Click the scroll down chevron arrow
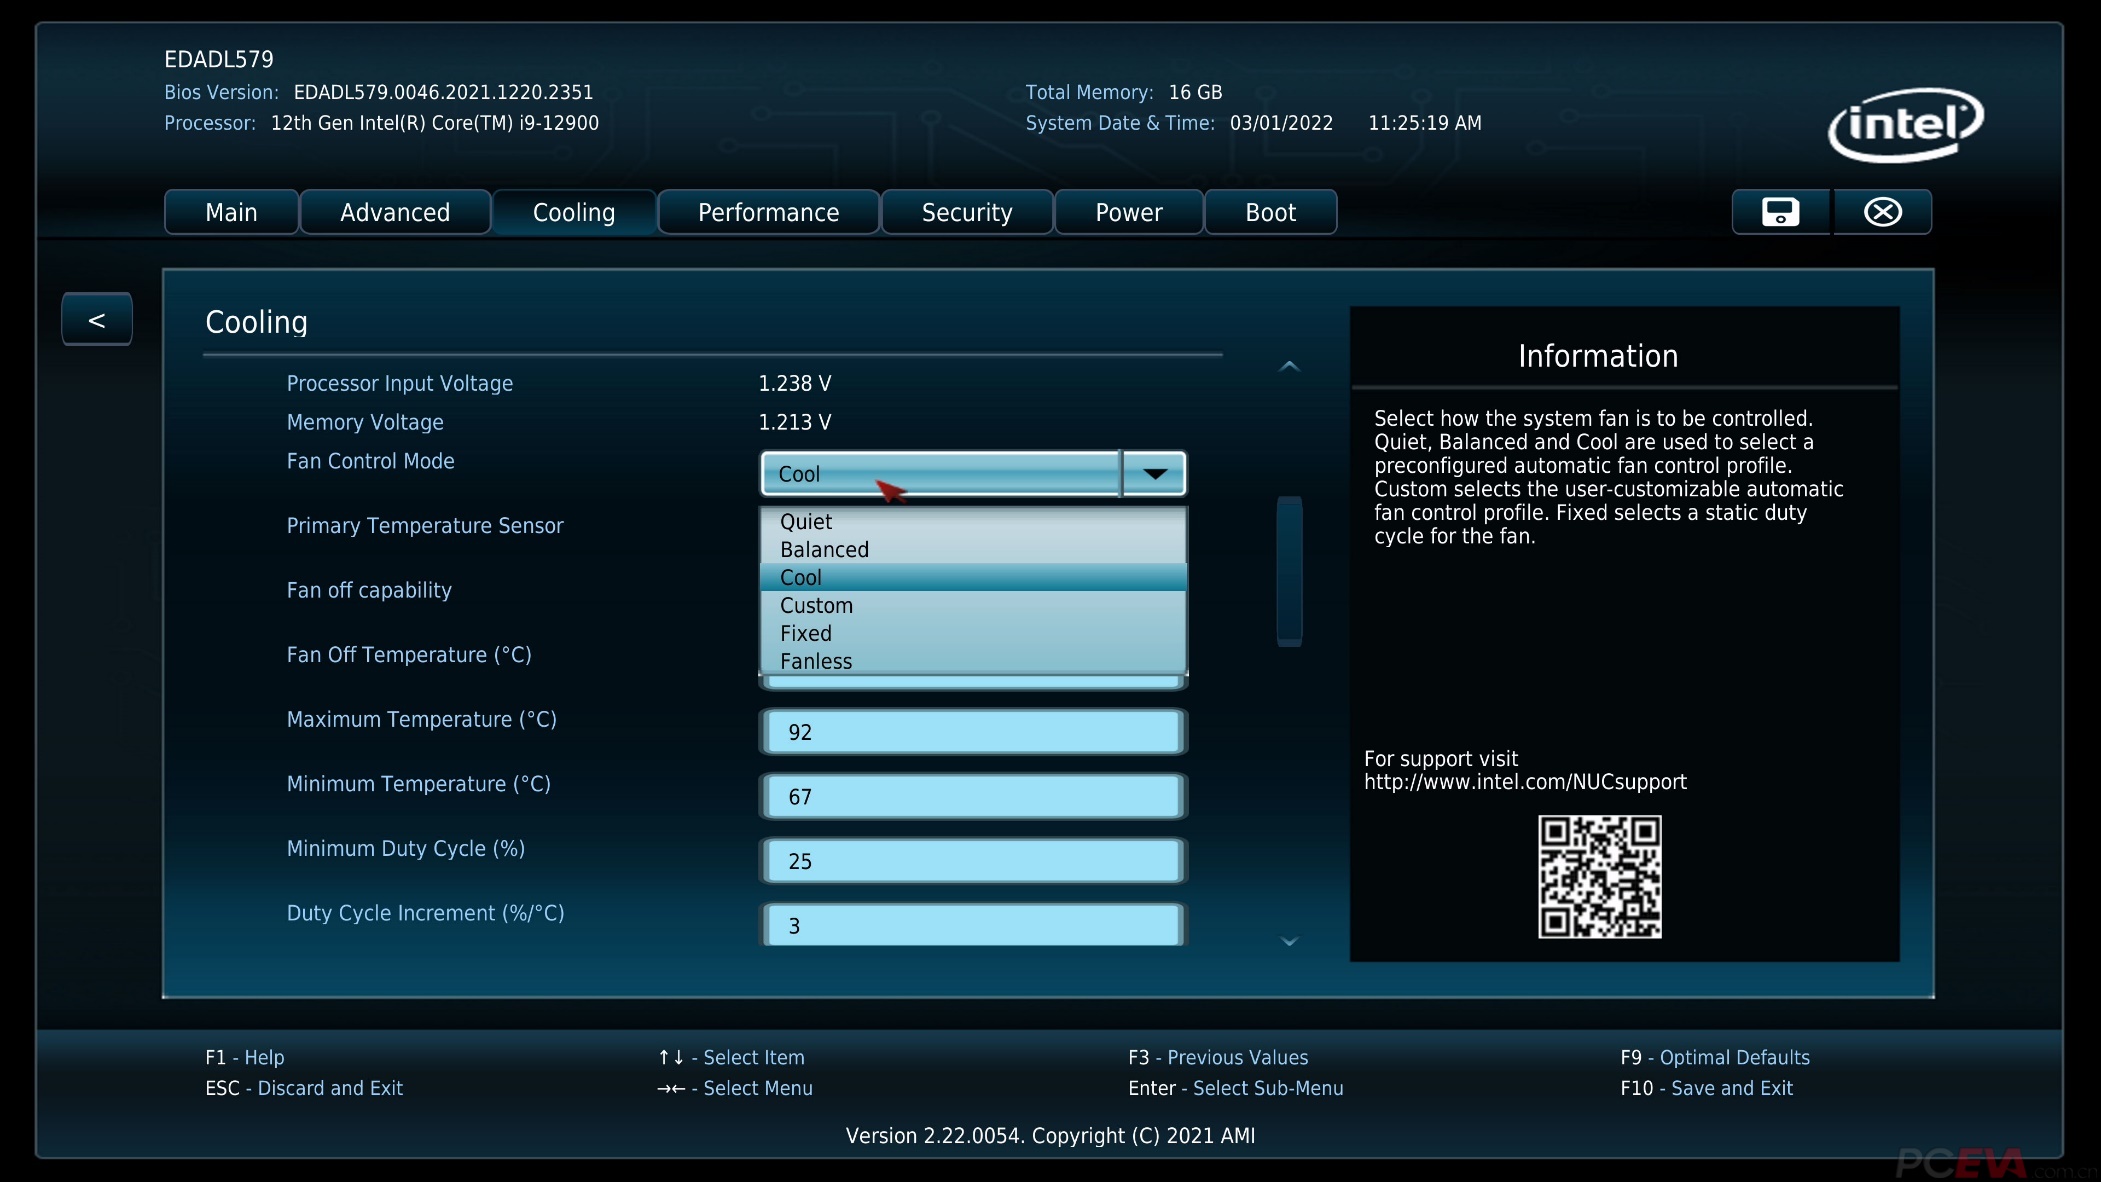The height and width of the screenshot is (1182, 2101). click(1289, 941)
